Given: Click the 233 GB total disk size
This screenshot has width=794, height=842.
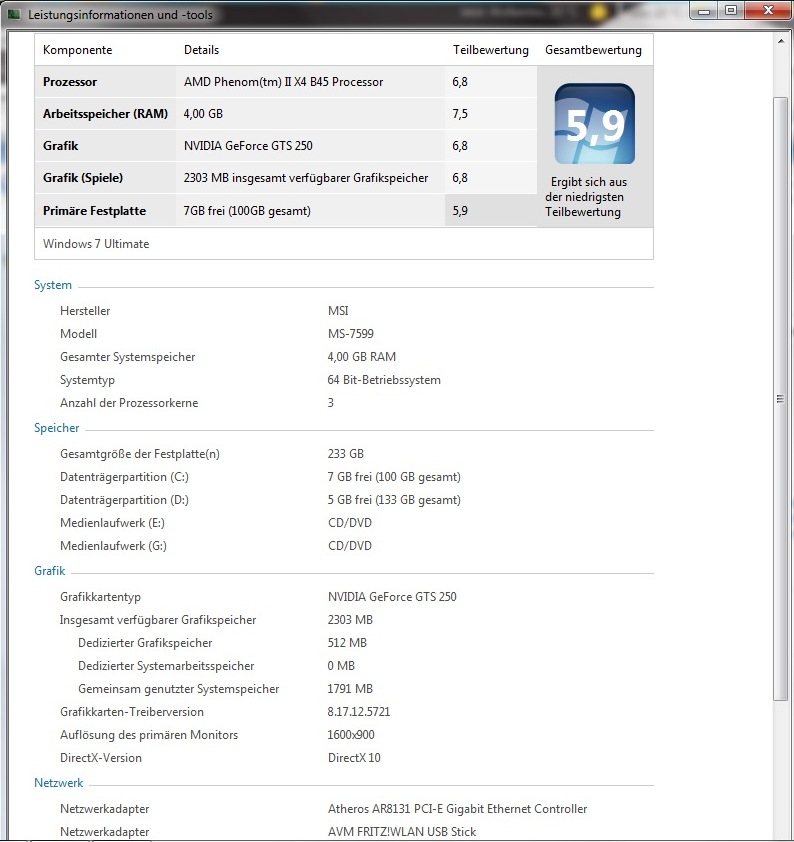Looking at the screenshot, I should (346, 454).
